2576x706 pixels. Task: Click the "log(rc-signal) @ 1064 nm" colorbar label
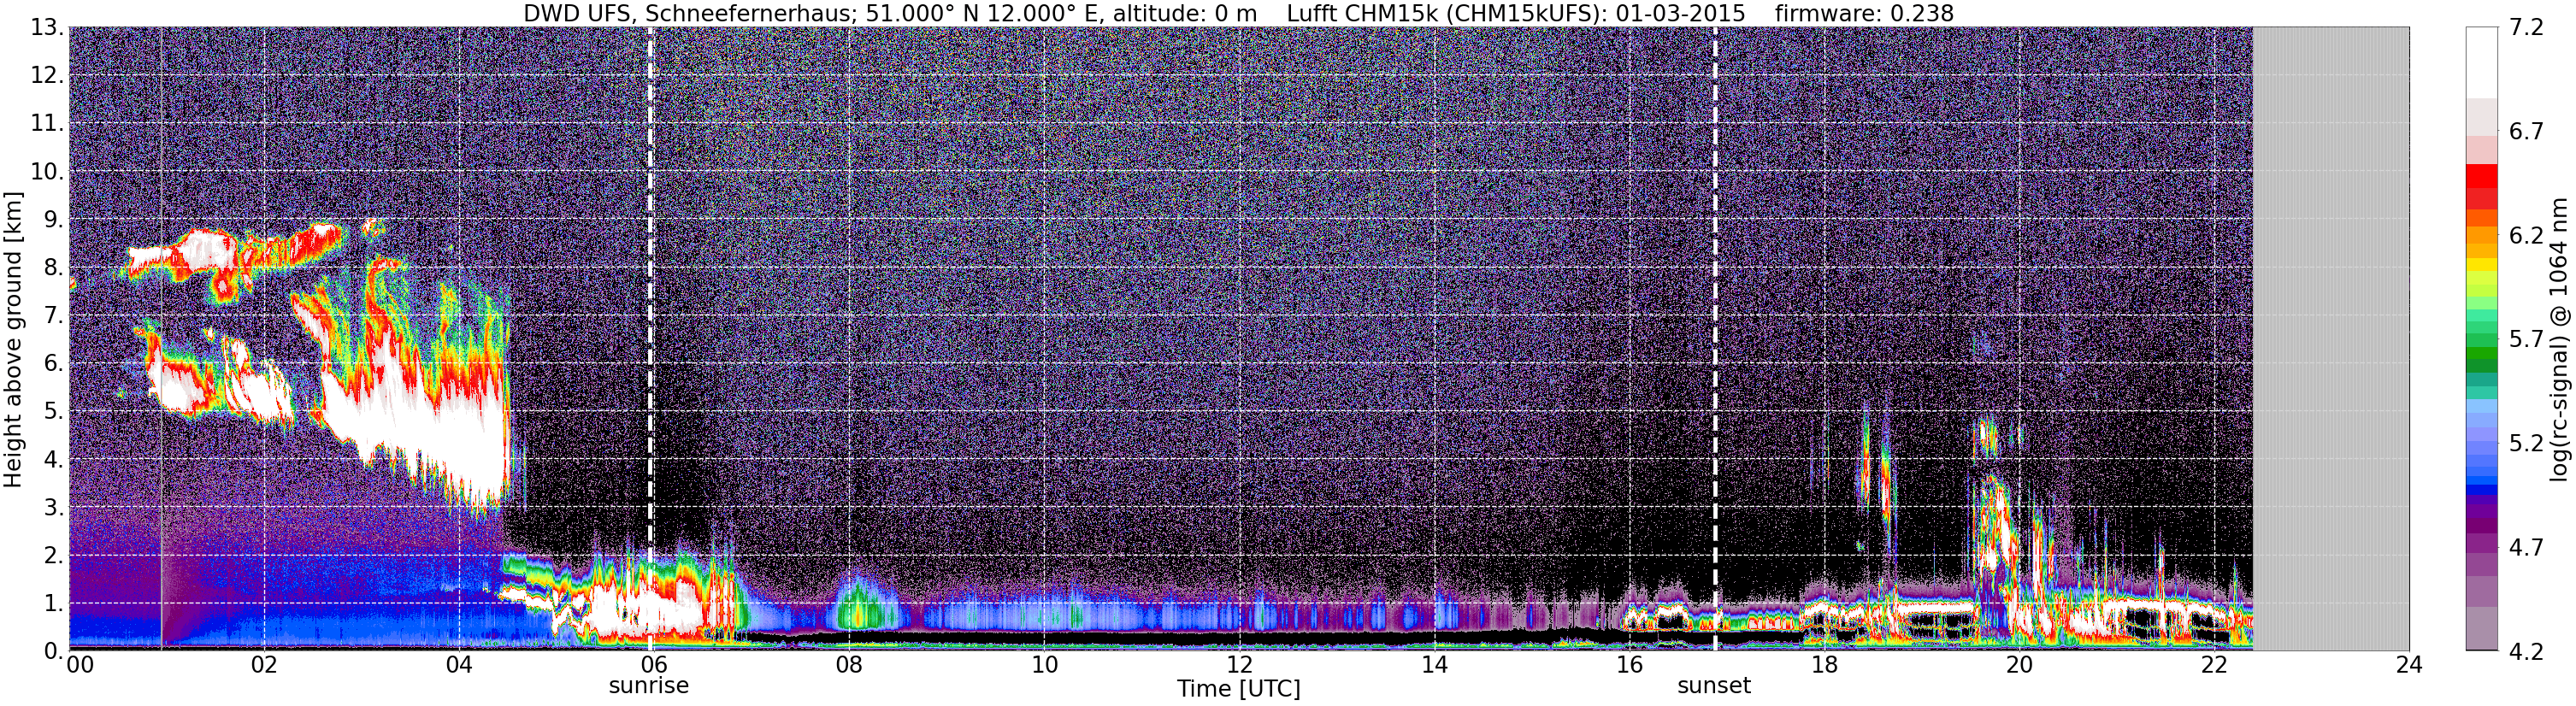click(x=2558, y=340)
